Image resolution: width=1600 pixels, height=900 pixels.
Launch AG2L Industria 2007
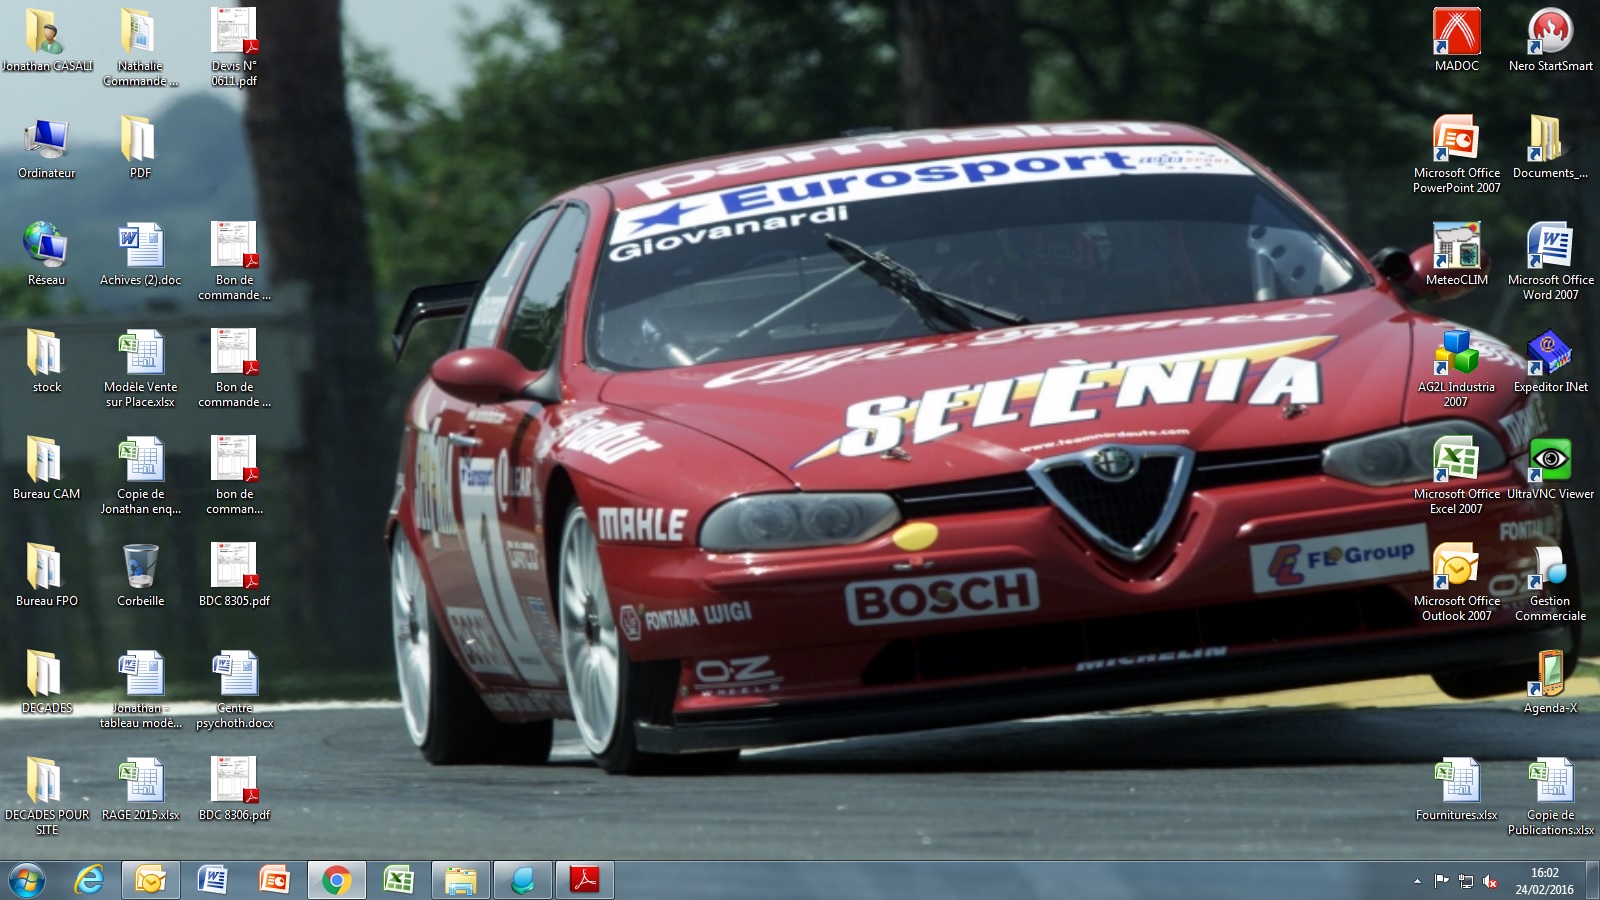coord(1456,368)
